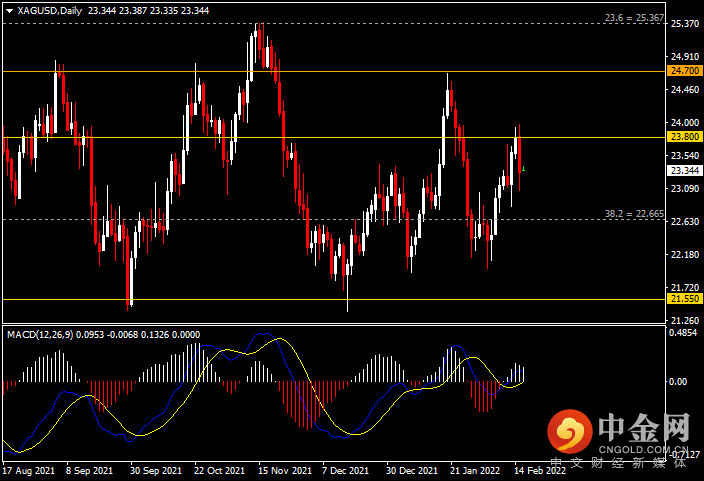704x481 pixels.
Task: Click the 21.720 price axis value
Action: pyautogui.click(x=685, y=287)
